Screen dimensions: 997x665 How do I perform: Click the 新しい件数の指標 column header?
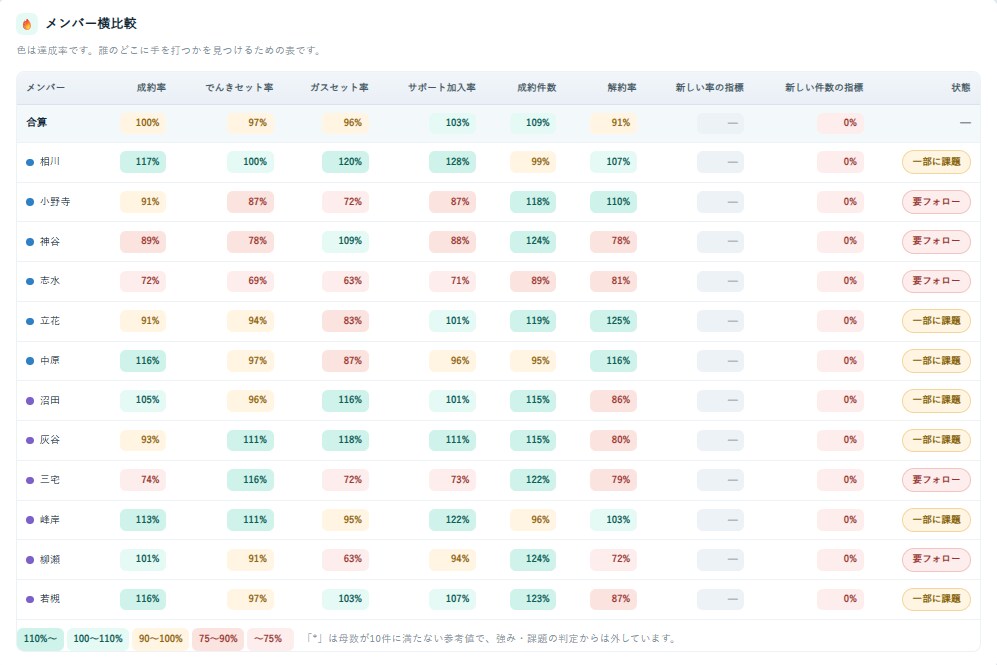click(x=824, y=88)
